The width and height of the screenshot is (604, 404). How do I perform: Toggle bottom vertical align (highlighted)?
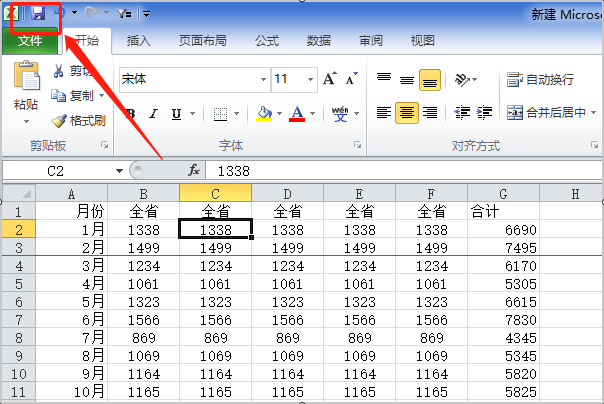point(430,80)
